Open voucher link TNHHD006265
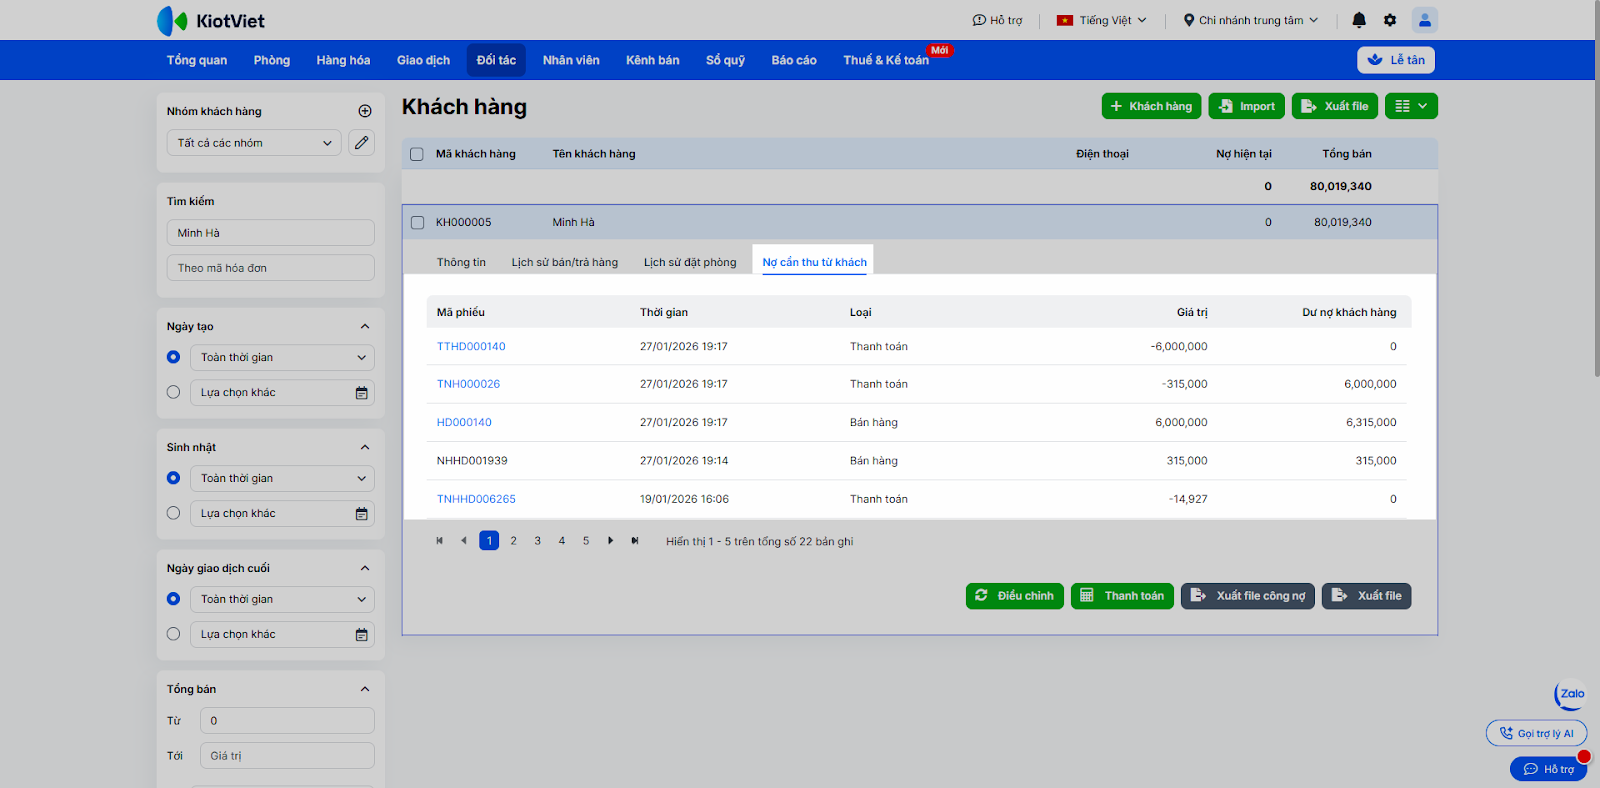The image size is (1600, 788). click(x=476, y=499)
